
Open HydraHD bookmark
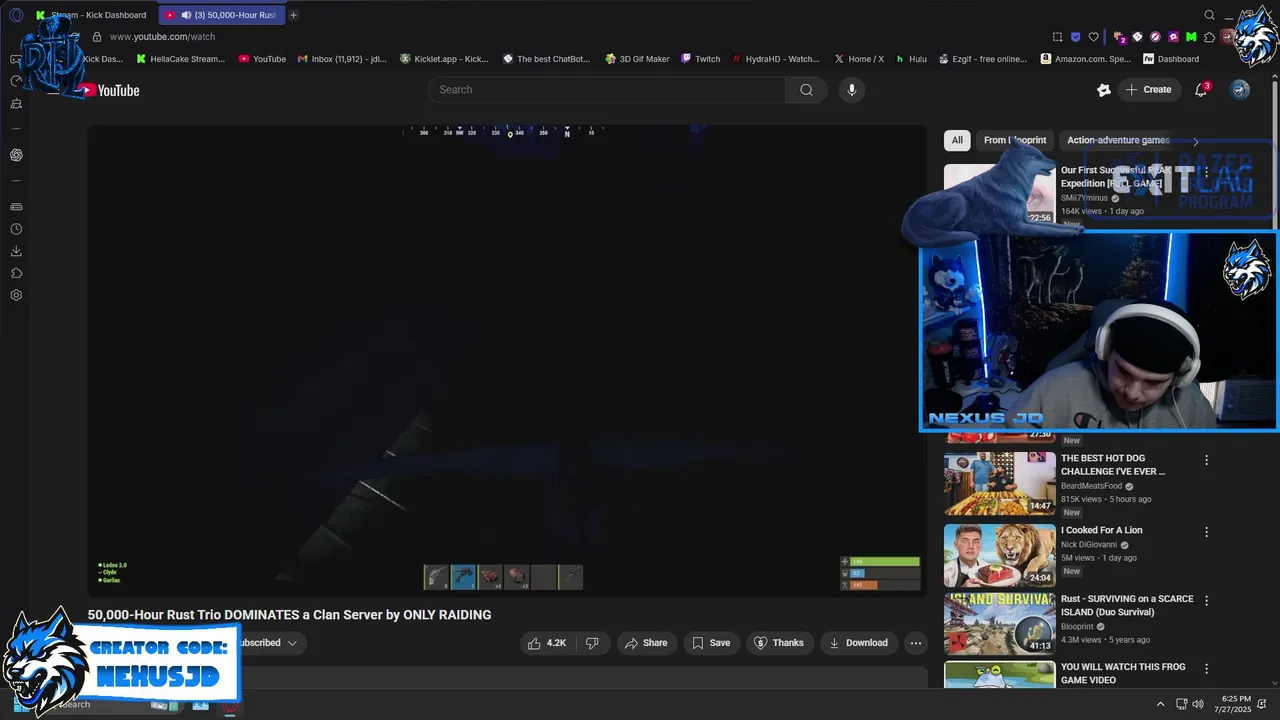[776, 59]
